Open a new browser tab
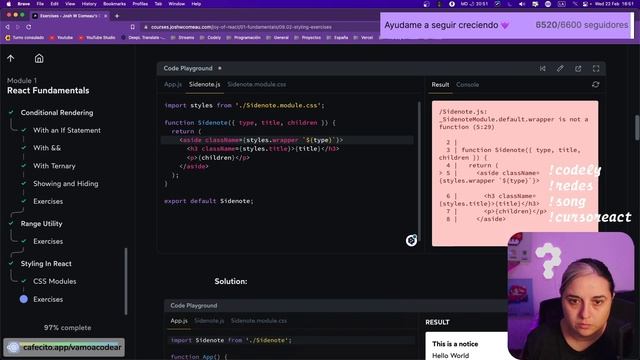The image size is (640, 360). click(117, 16)
